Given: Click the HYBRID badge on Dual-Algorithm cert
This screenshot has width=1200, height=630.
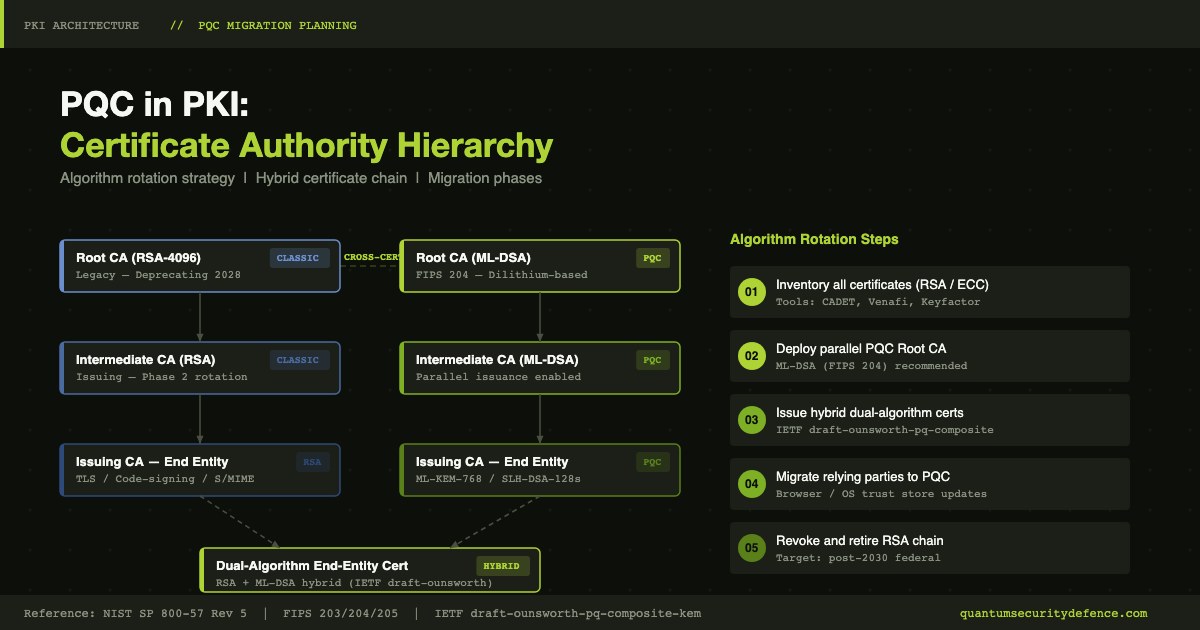Looking at the screenshot, I should pos(501,566).
